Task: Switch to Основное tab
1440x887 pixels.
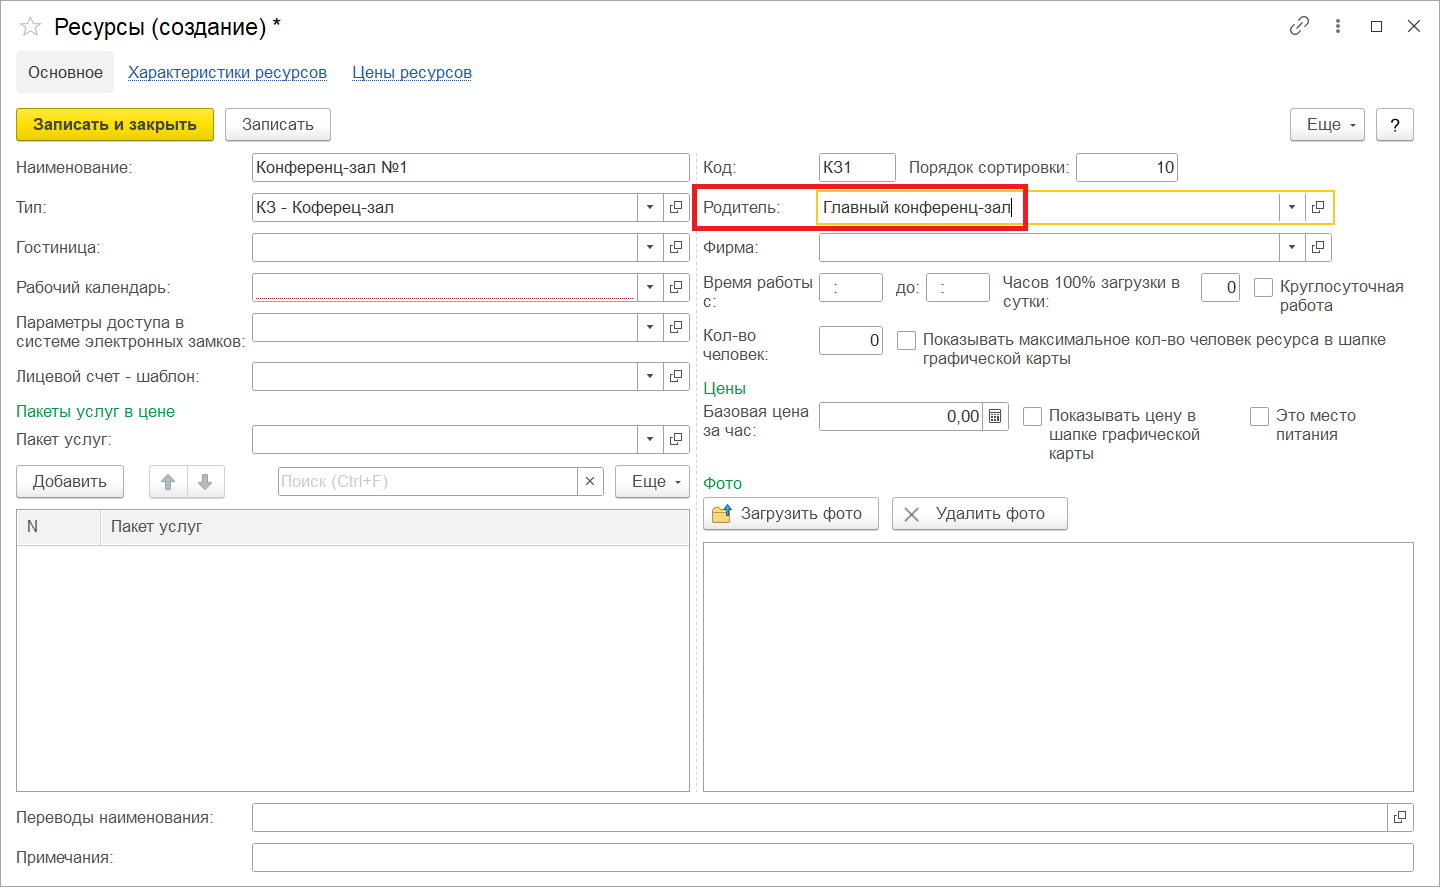Action: click(x=65, y=72)
